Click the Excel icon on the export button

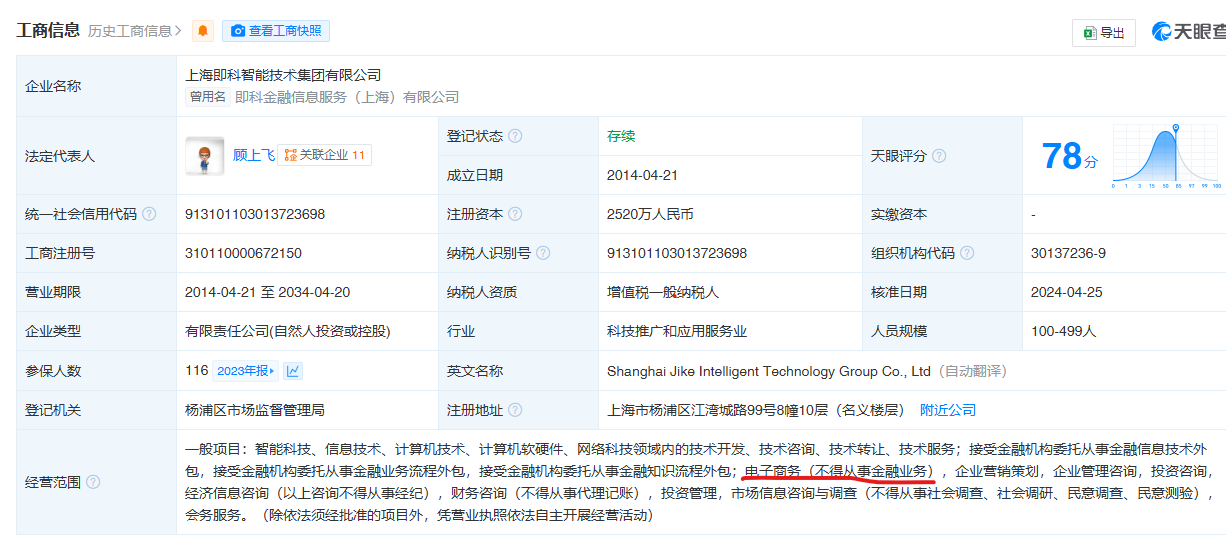tap(1089, 33)
